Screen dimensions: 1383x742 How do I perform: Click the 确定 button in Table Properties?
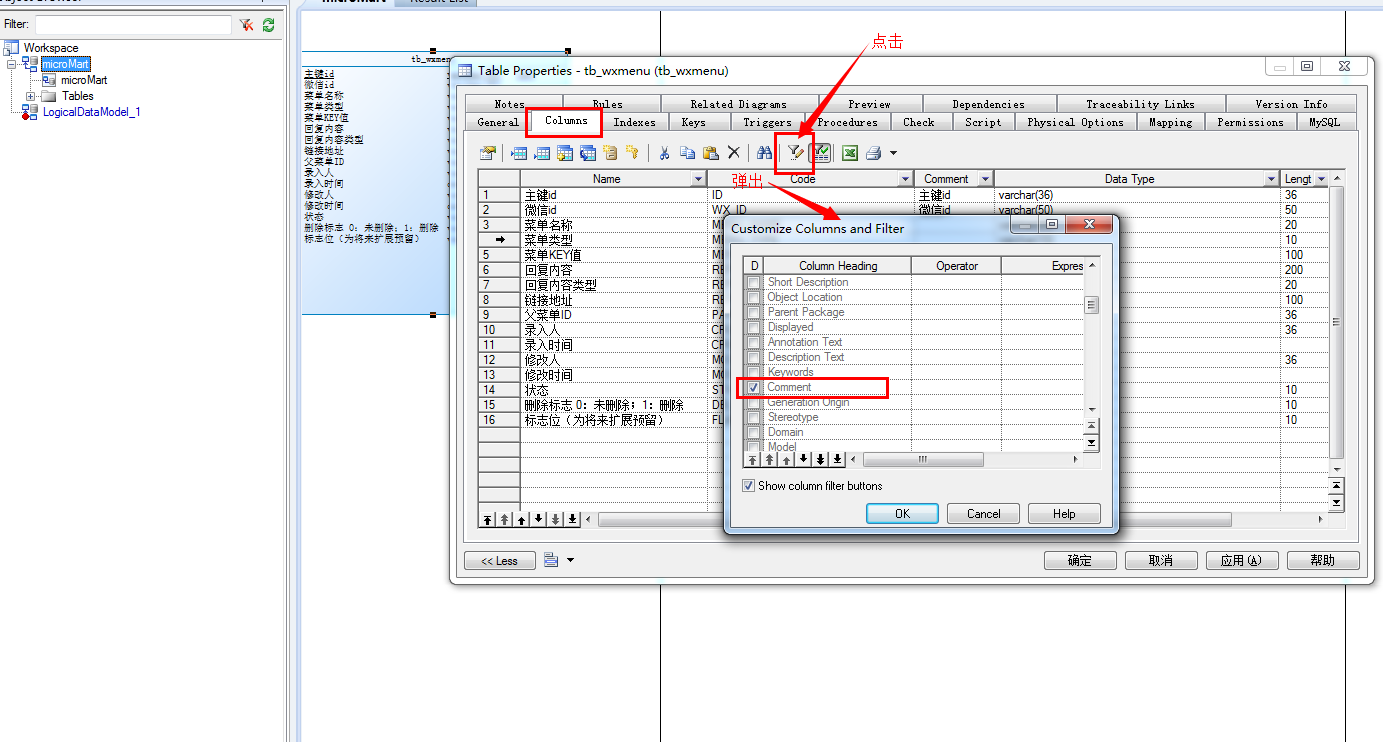pos(1080,560)
